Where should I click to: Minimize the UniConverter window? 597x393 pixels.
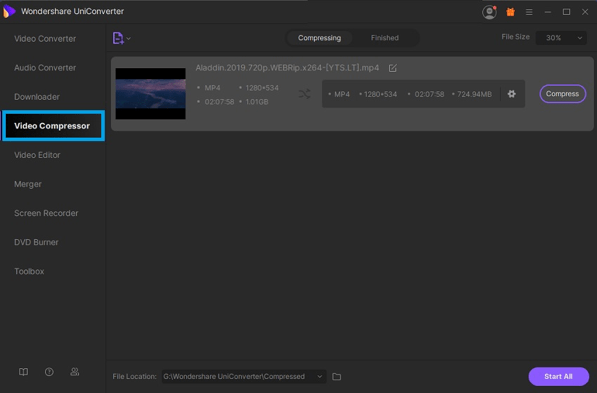pos(548,12)
